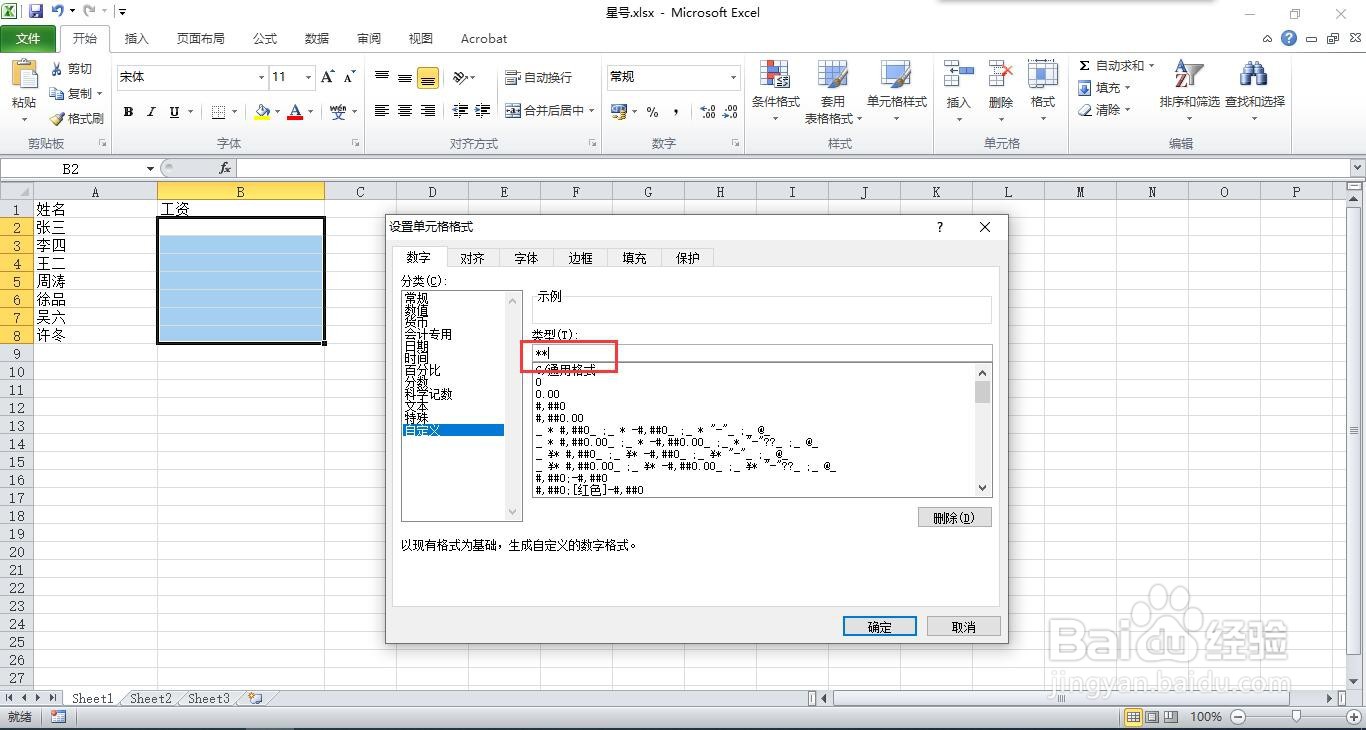Screen dimensions: 1366x730
Task: Click top align icon
Action: (x=382, y=77)
